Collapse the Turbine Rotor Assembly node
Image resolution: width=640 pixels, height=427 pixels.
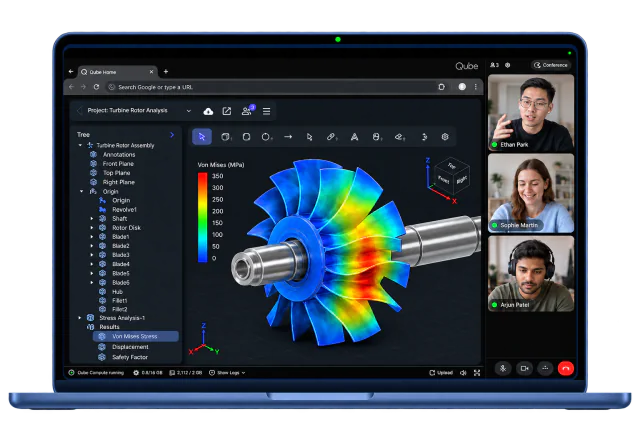pos(80,145)
